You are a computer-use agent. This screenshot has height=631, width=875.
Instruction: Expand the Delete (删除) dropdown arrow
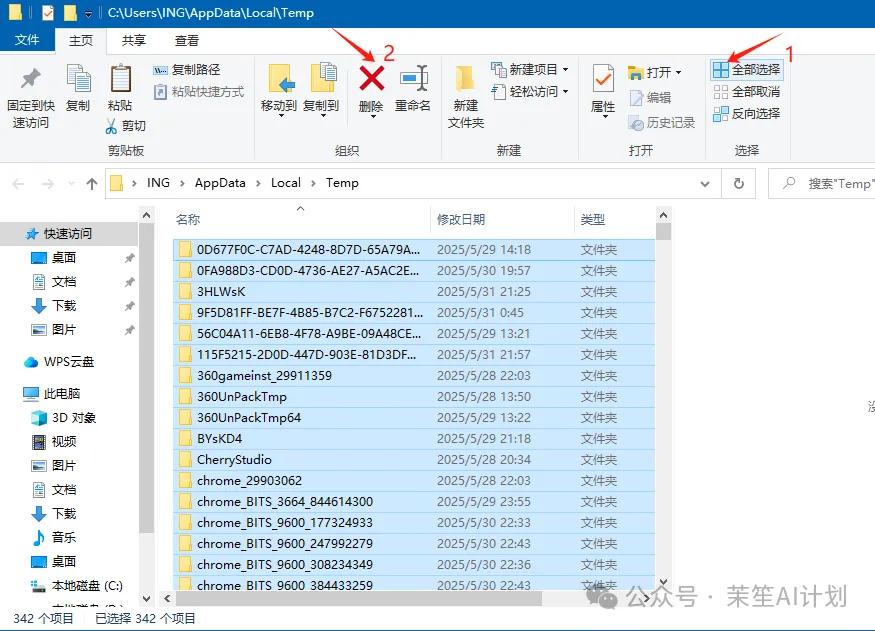[372, 116]
